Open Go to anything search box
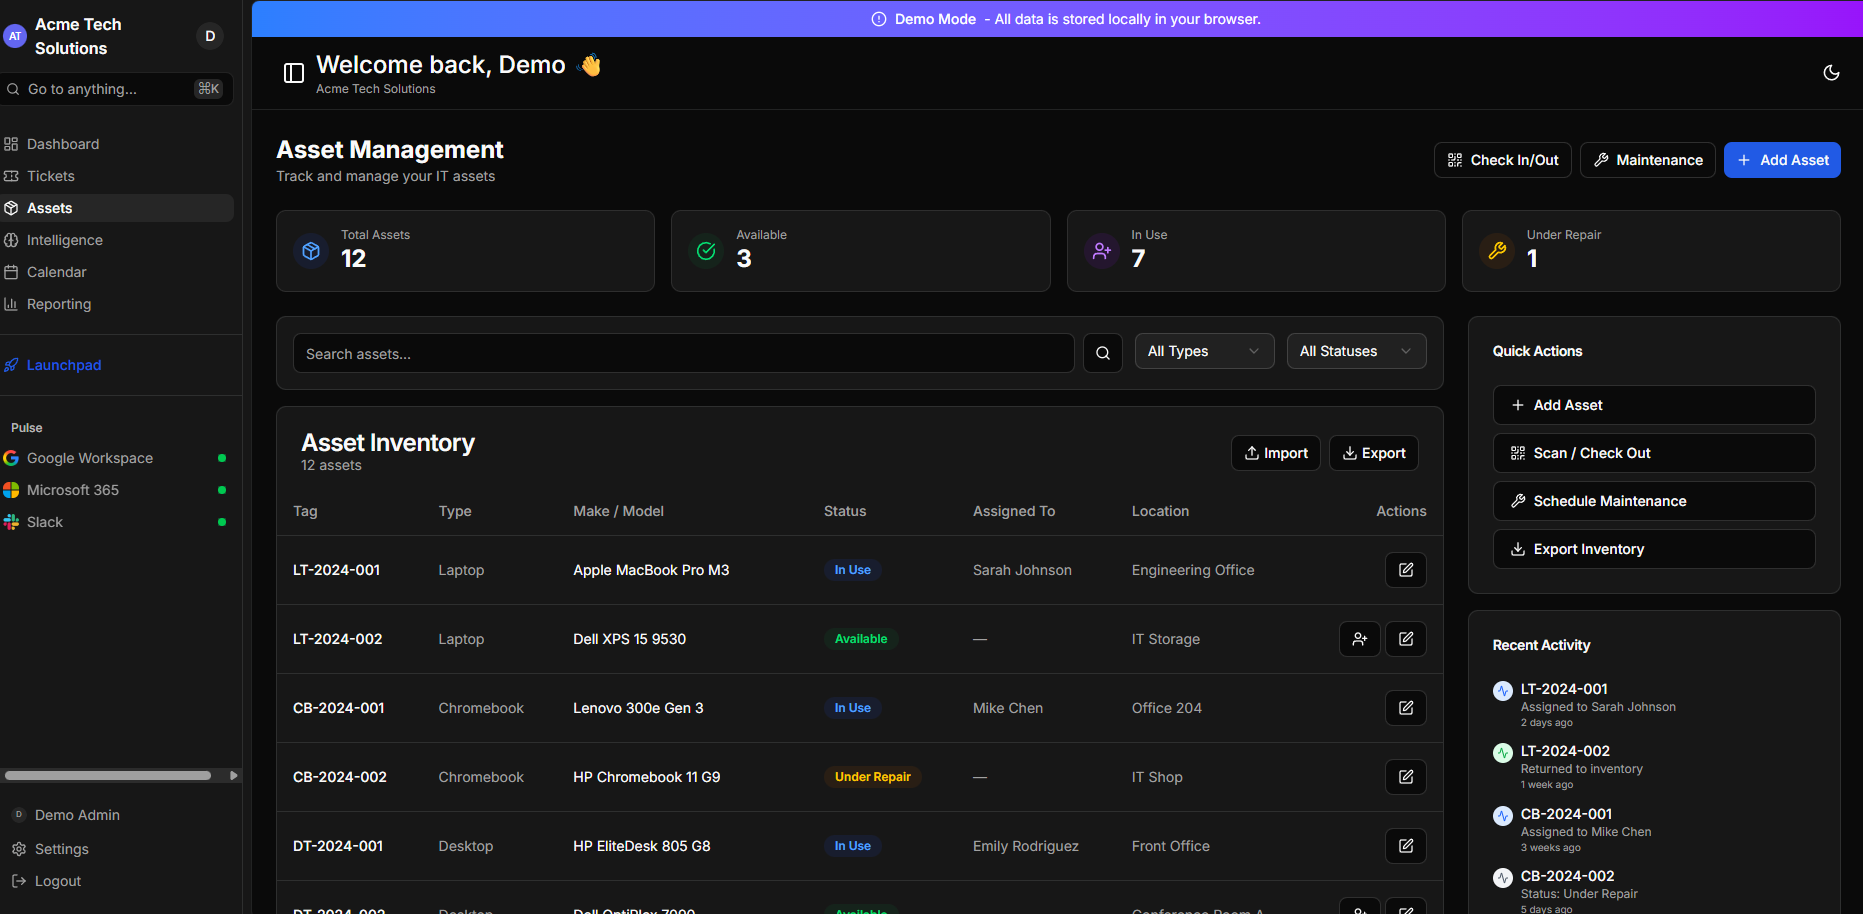The image size is (1863, 914). [x=117, y=89]
